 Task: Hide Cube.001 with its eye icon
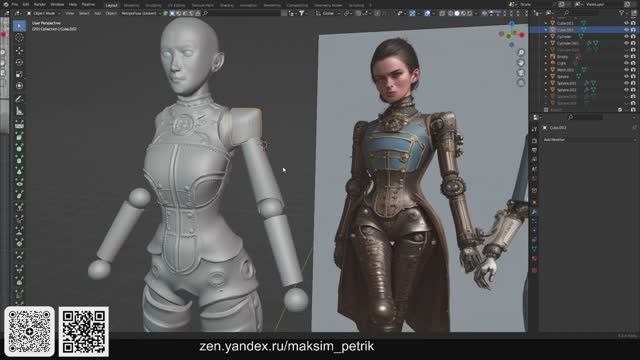click(x=626, y=23)
